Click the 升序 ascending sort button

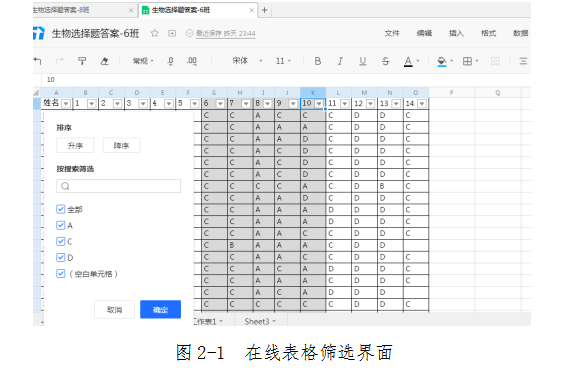[x=75, y=145]
